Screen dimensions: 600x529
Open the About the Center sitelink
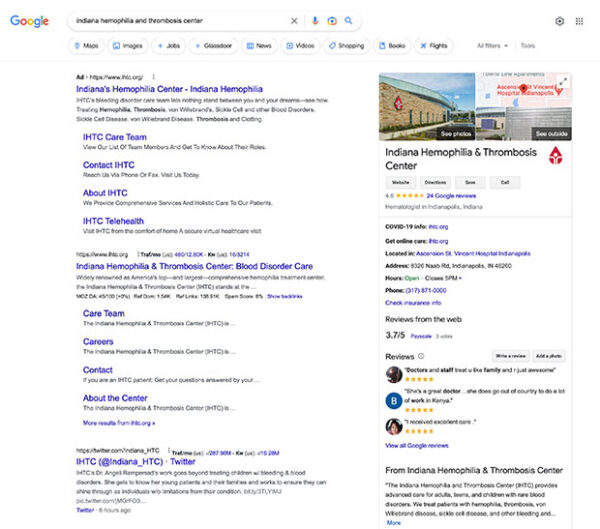point(115,398)
